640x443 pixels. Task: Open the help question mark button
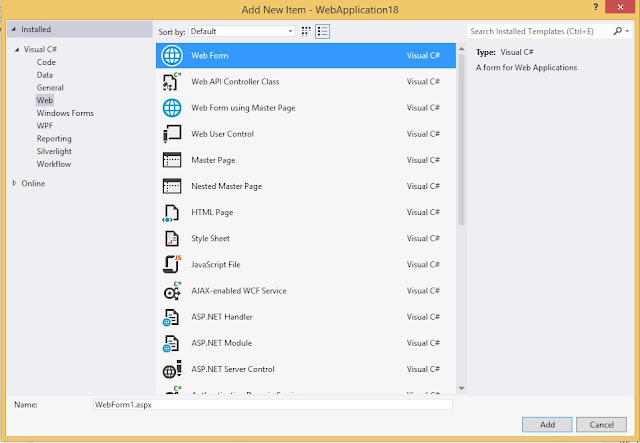tap(596, 7)
